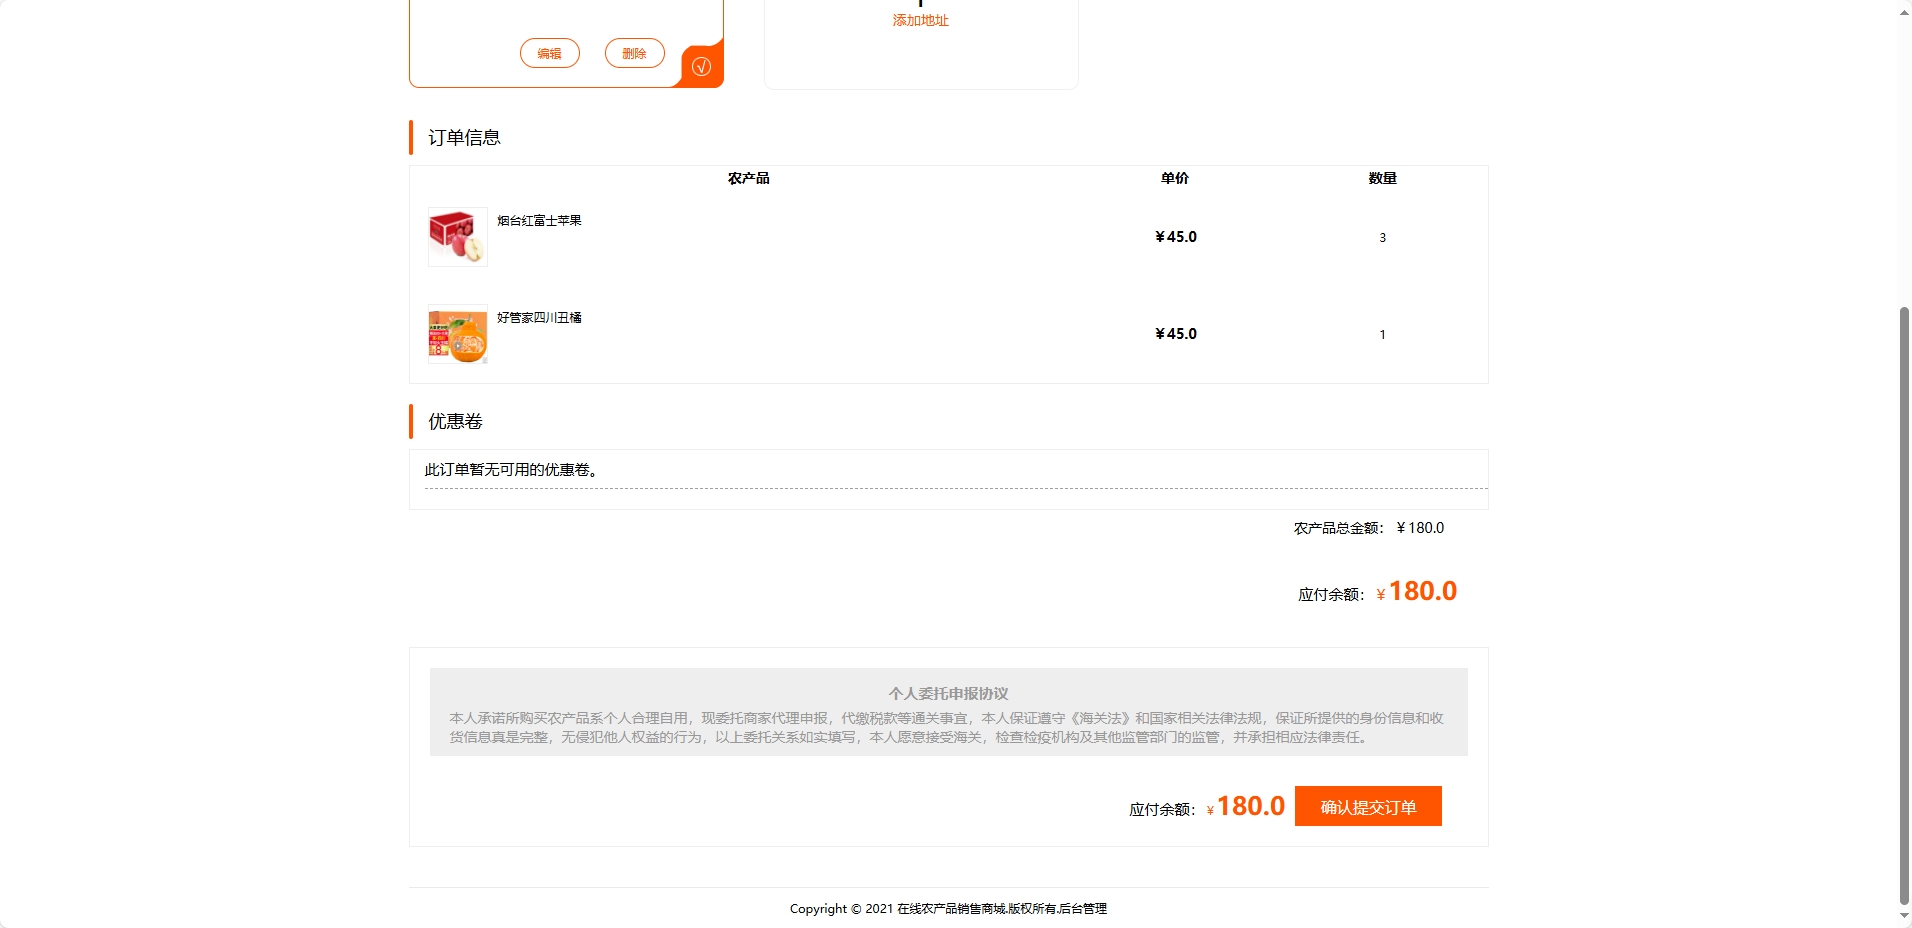
Task: Click the 编辑 button on the address card
Action: coord(549,53)
